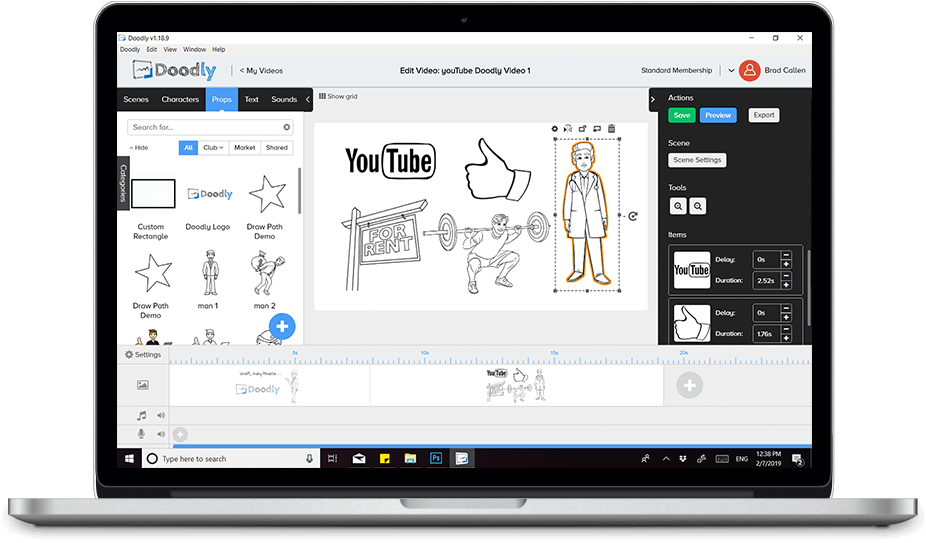
Task: Click the bring-to-front layer icon above character
Action: pyautogui.click(x=596, y=128)
